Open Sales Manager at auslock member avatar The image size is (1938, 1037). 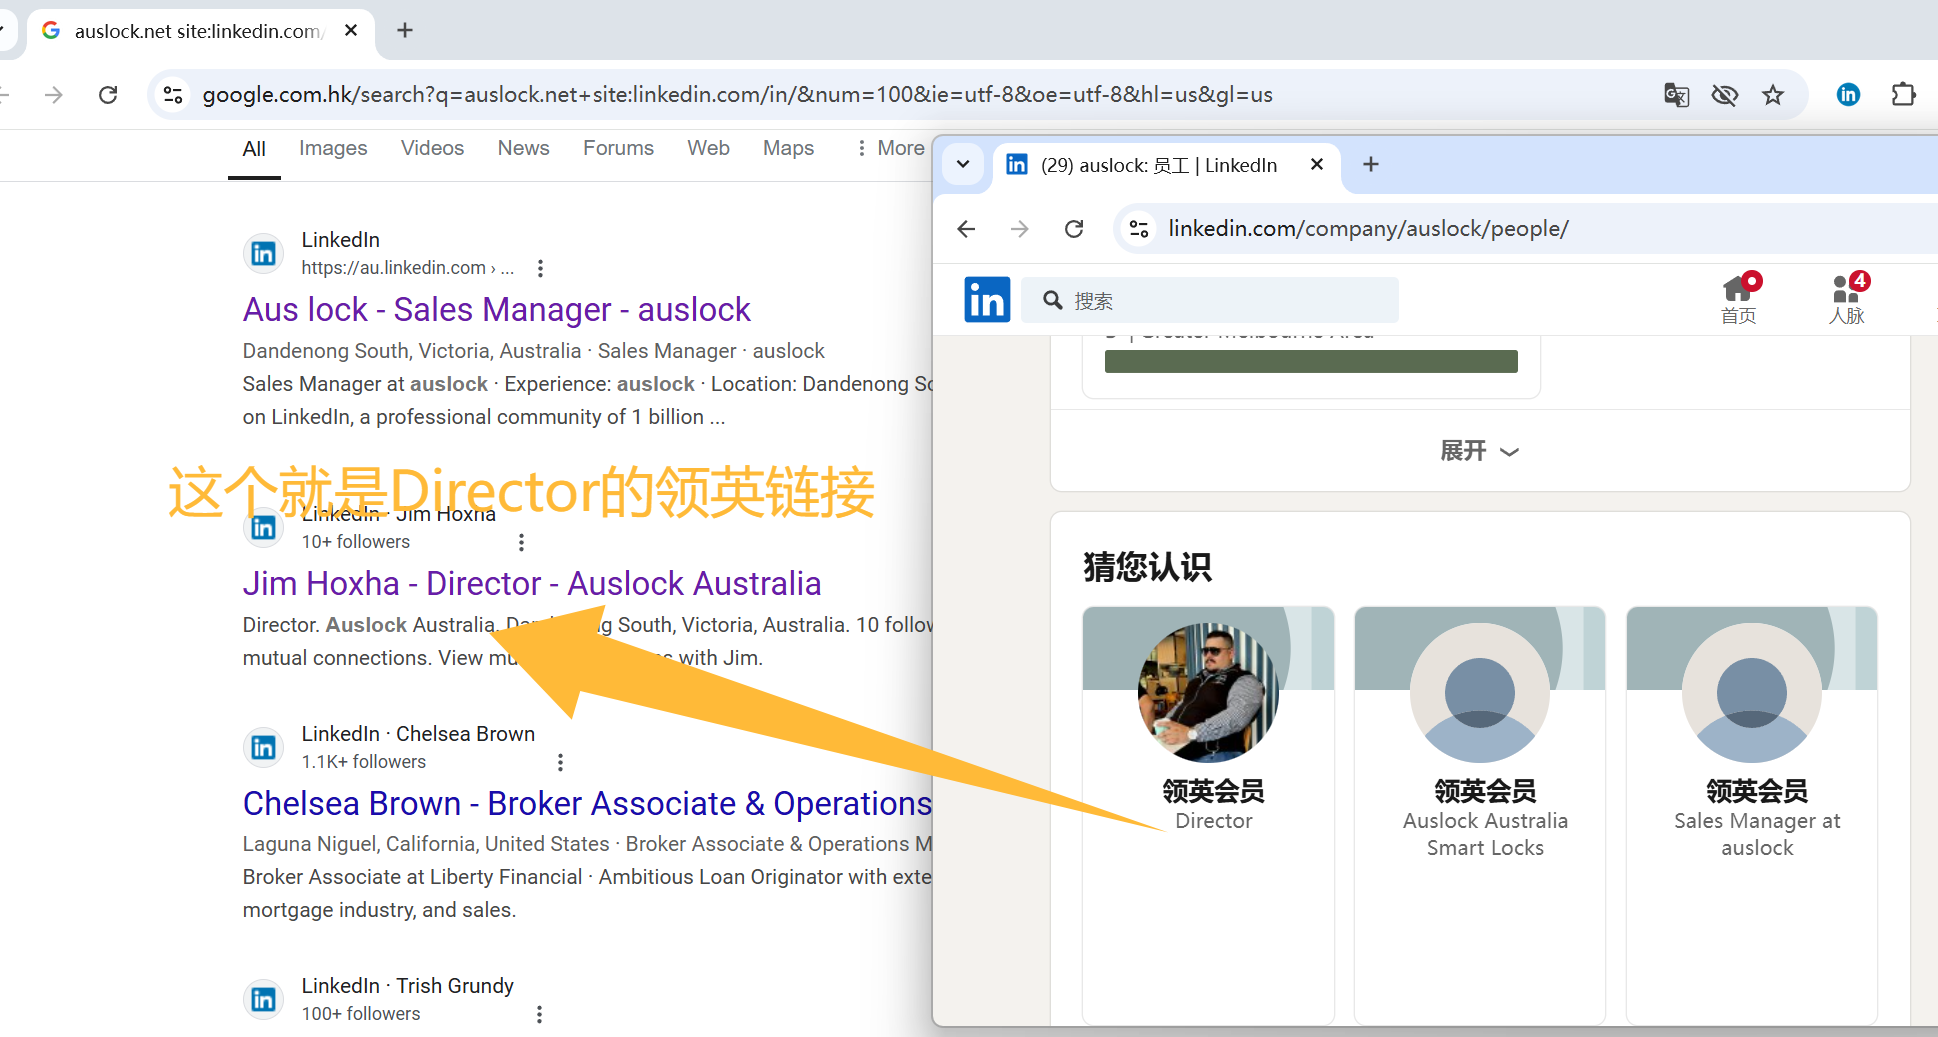coord(1752,693)
